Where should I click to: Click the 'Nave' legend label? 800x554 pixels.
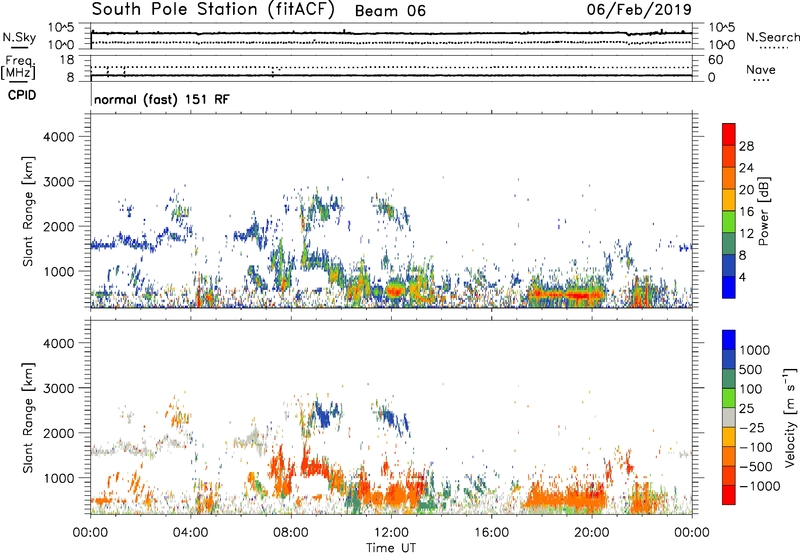tap(761, 69)
